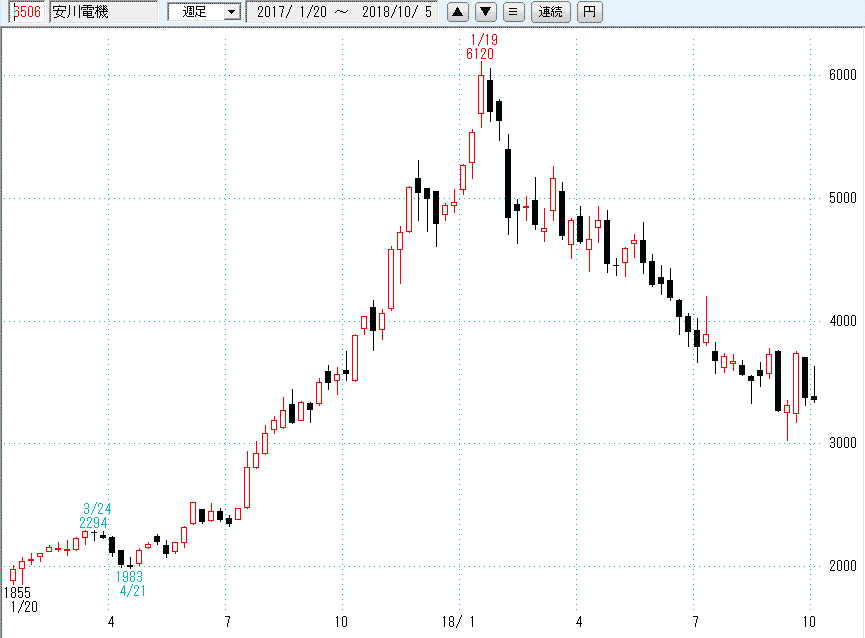Select the 3/24 2294 high label
This screenshot has height=638, width=865.
(95, 516)
